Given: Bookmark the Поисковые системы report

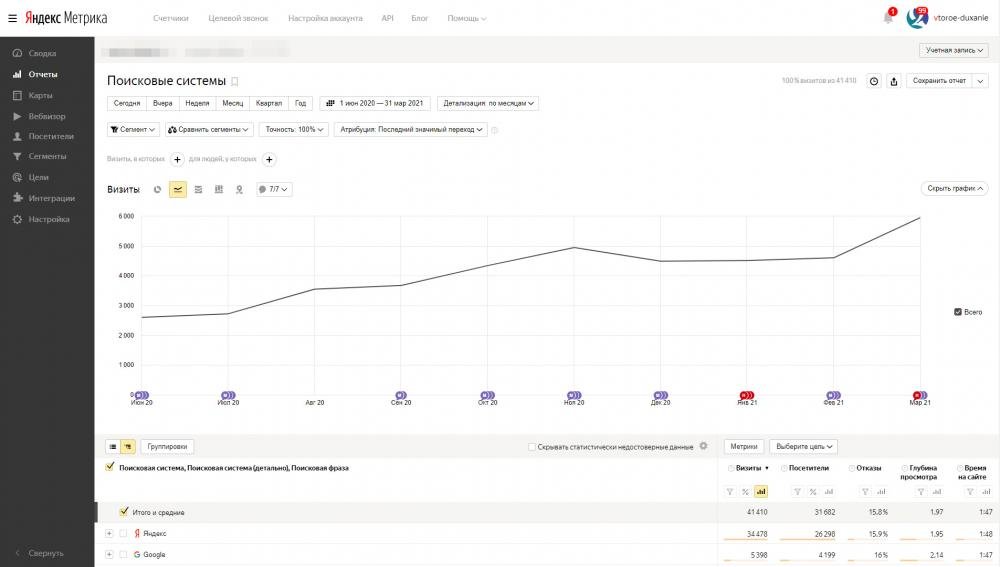Looking at the screenshot, I should coord(235,82).
